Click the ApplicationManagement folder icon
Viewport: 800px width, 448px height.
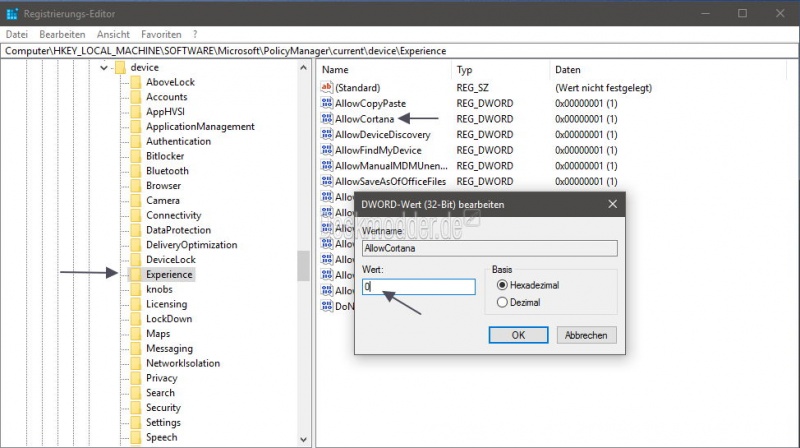click(x=136, y=127)
